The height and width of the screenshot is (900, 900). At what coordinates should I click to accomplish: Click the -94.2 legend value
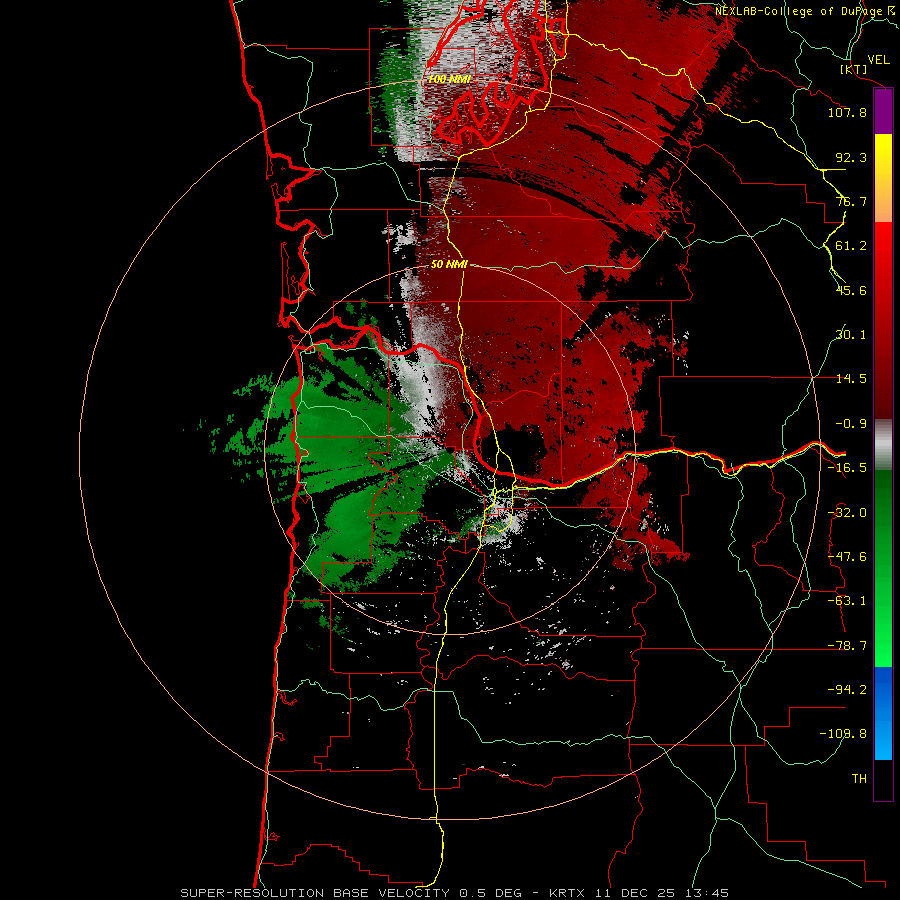[847, 690]
